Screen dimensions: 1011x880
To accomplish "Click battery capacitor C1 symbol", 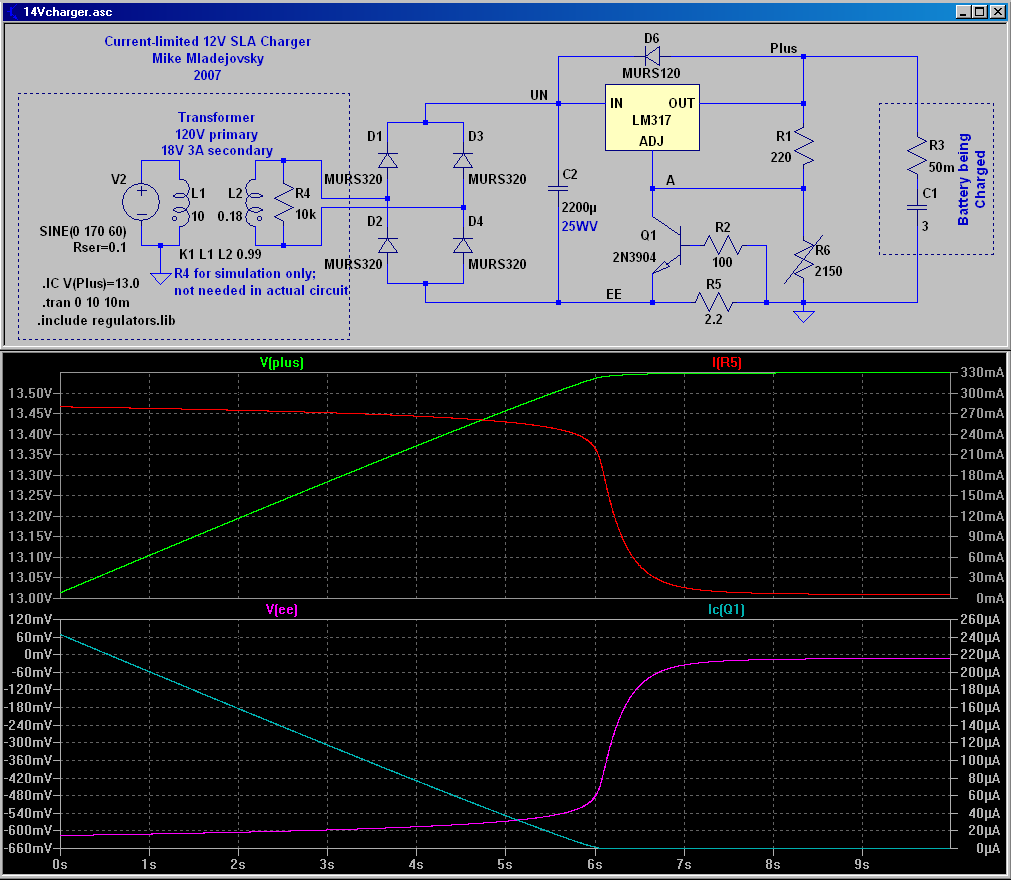I will (917, 208).
